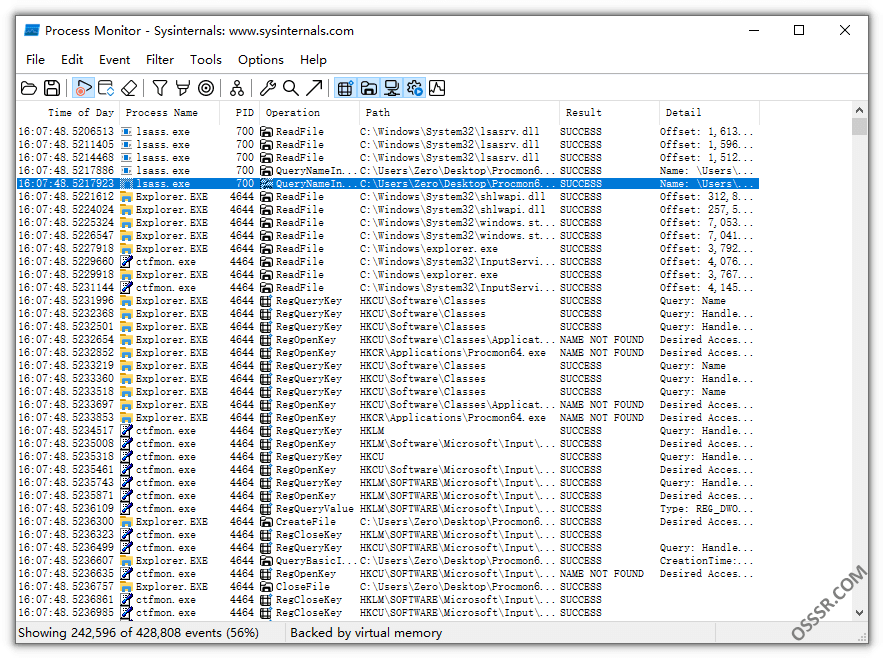
Task: Toggle Show File System Activity
Action: [x=368, y=88]
